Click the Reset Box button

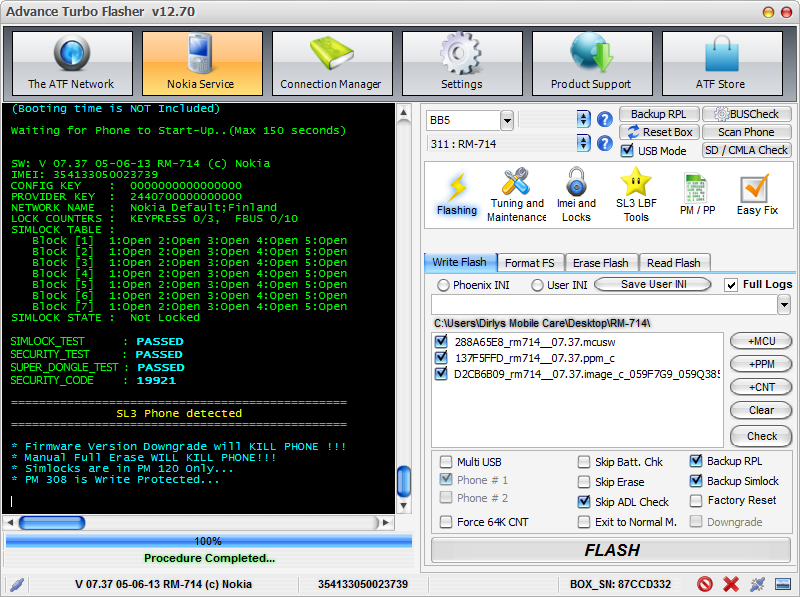point(659,132)
